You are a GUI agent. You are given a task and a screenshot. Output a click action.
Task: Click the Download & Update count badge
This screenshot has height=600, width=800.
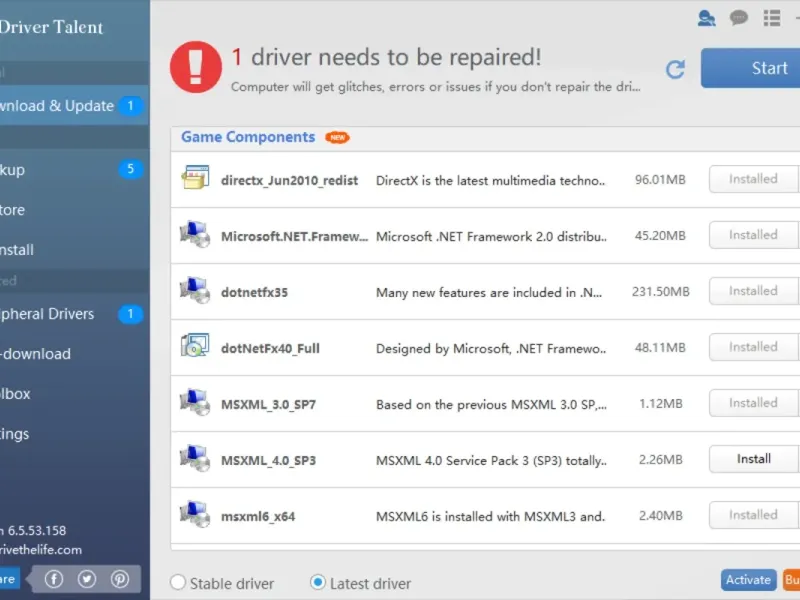pos(131,106)
